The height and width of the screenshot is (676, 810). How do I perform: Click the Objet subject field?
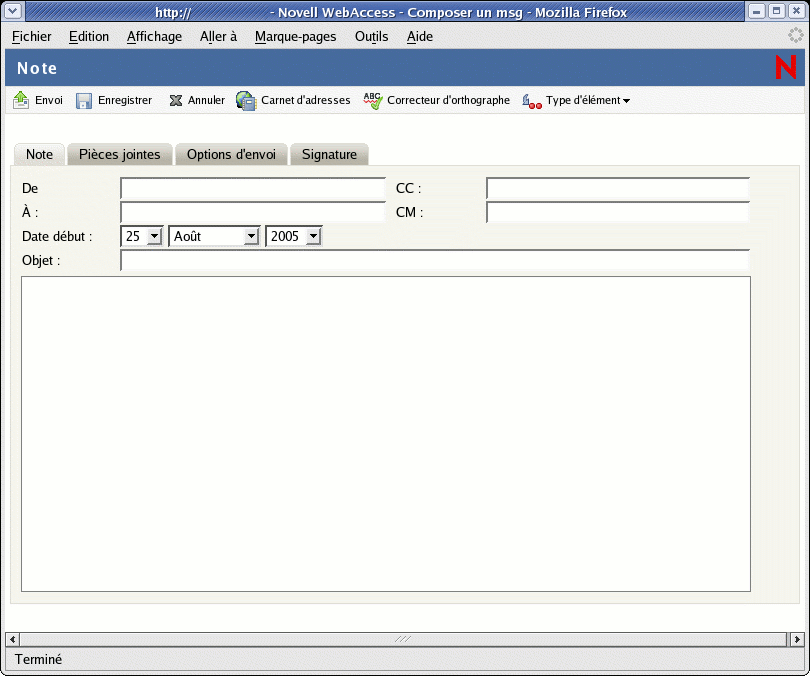pos(435,260)
